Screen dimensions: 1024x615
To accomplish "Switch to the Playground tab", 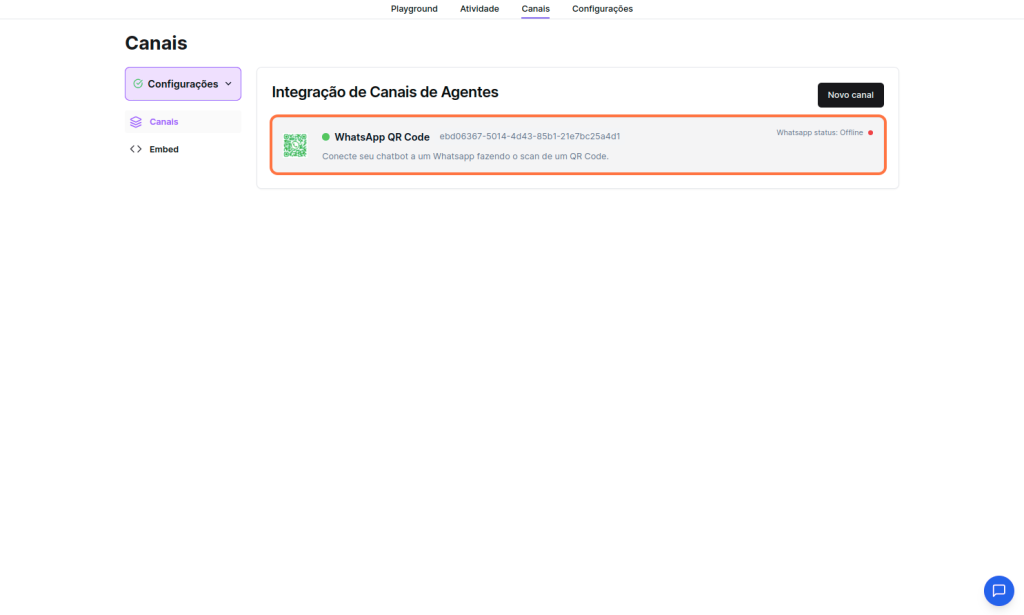I will click(414, 9).
